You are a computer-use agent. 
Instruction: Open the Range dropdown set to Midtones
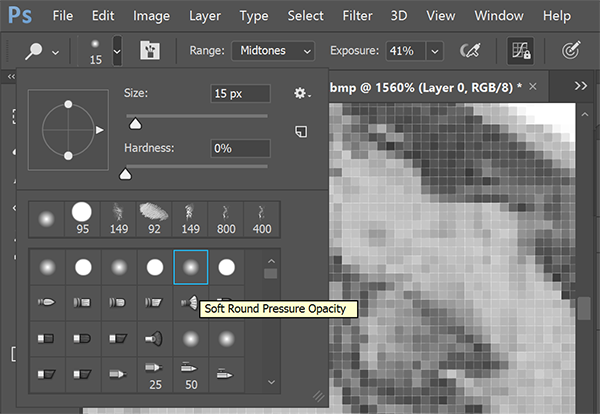(273, 51)
